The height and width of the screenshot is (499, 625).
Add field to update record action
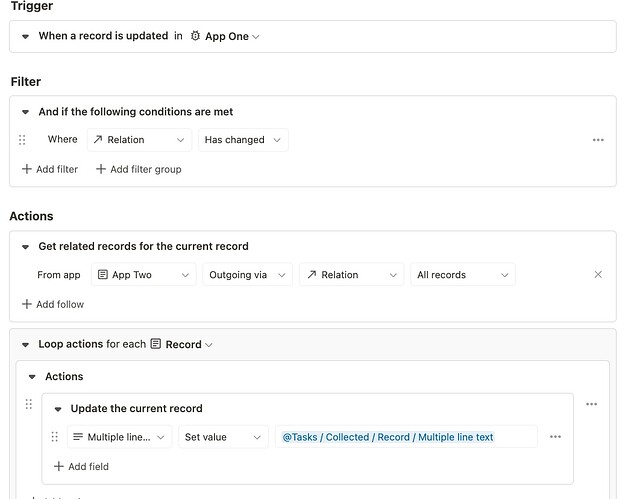click(x=81, y=467)
